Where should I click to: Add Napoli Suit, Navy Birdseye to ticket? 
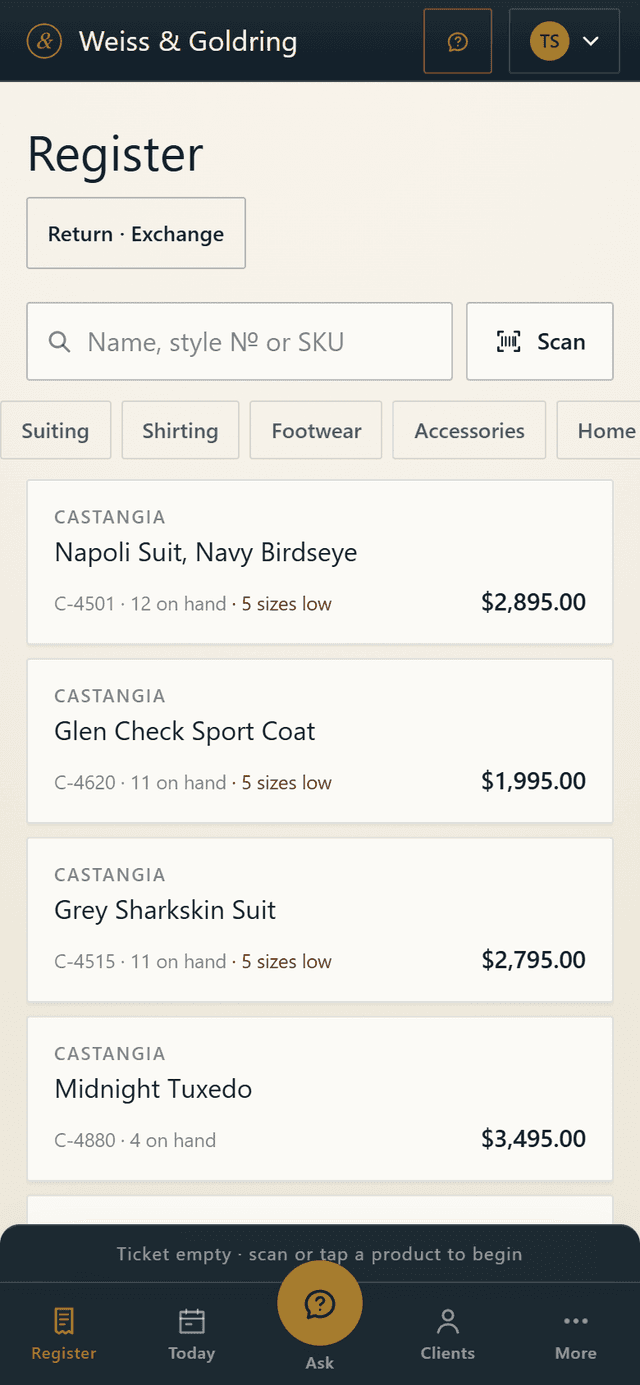click(320, 562)
